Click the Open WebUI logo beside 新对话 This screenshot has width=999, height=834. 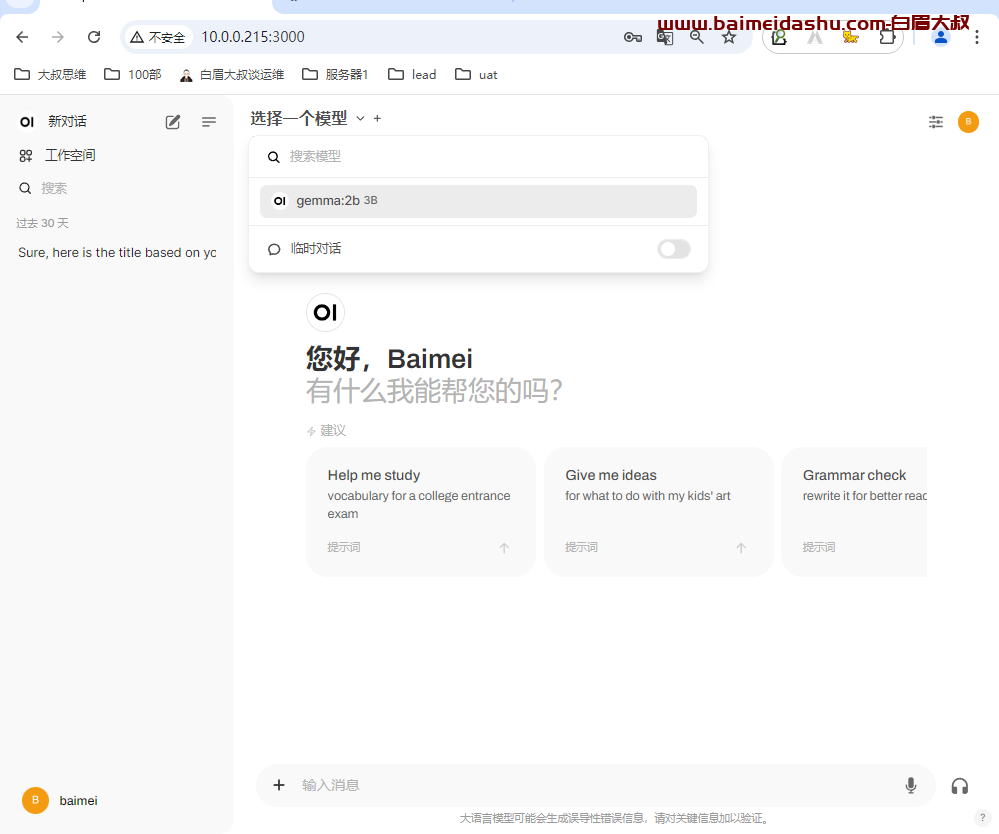(27, 122)
